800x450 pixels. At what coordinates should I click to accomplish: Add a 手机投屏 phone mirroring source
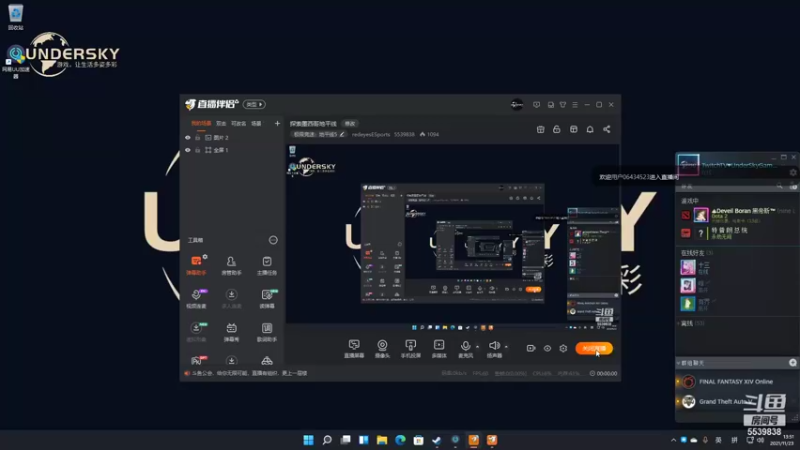click(410, 348)
